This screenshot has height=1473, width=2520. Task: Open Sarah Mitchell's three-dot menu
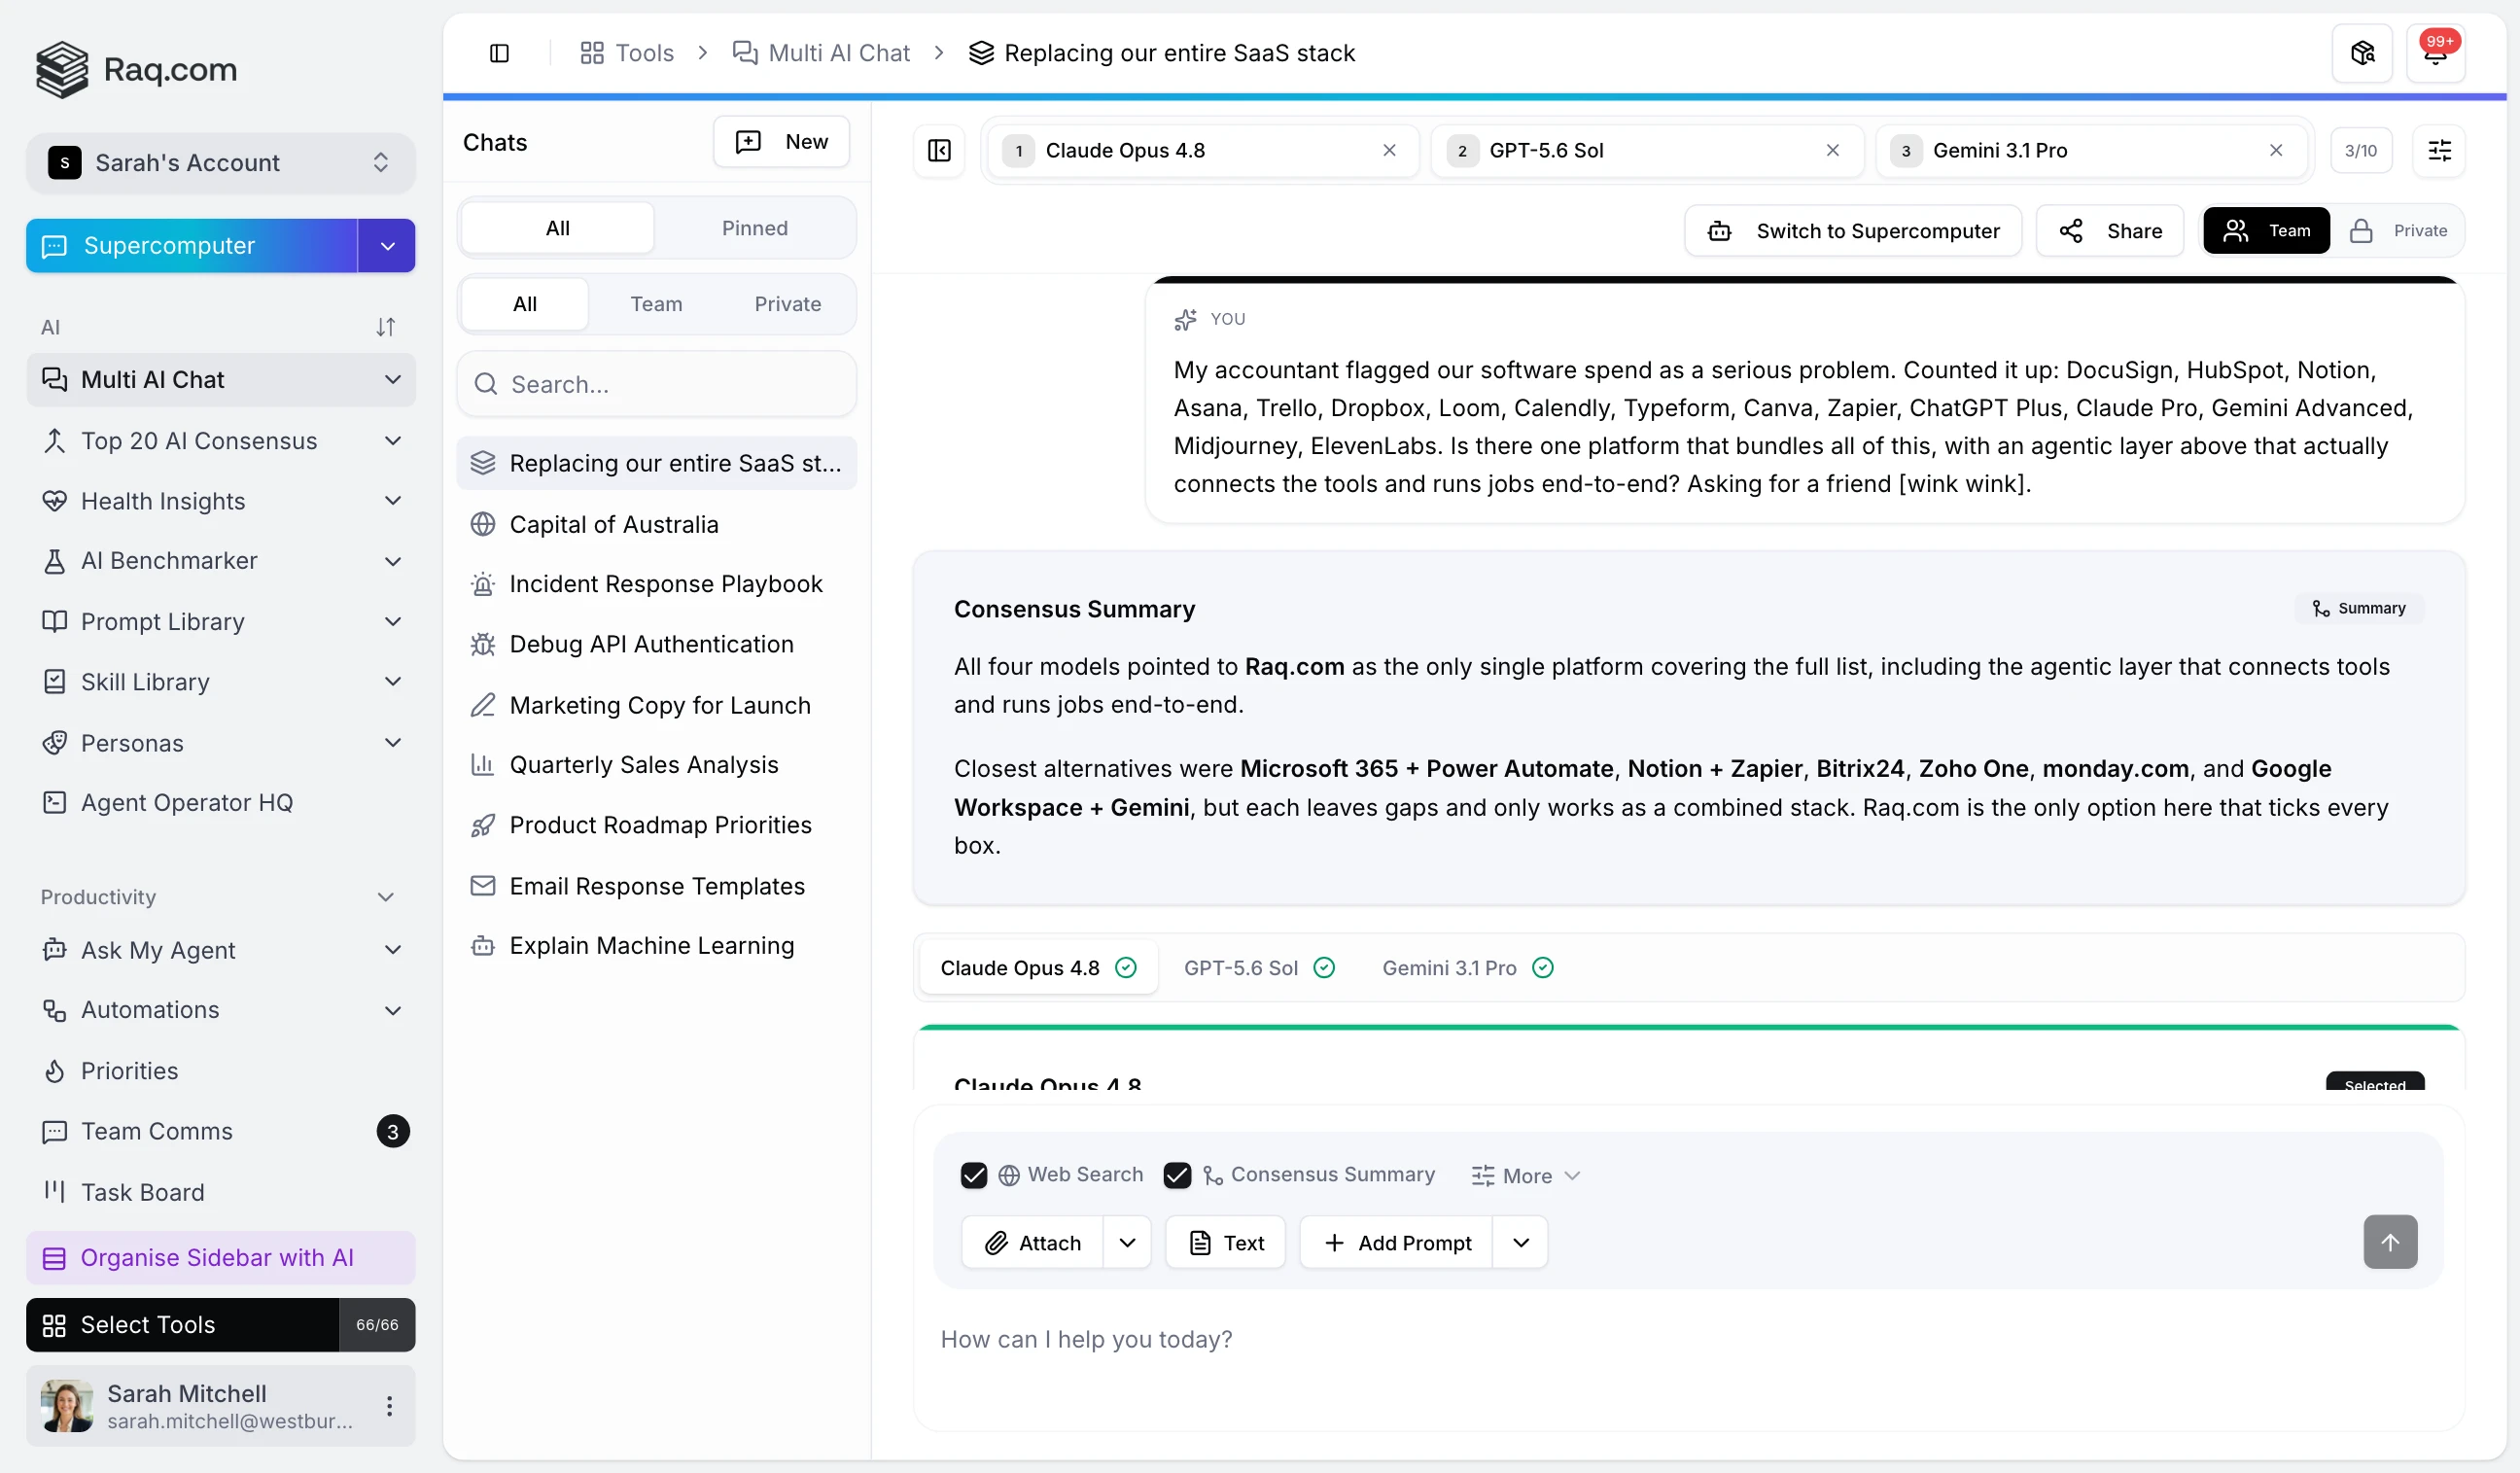click(389, 1406)
